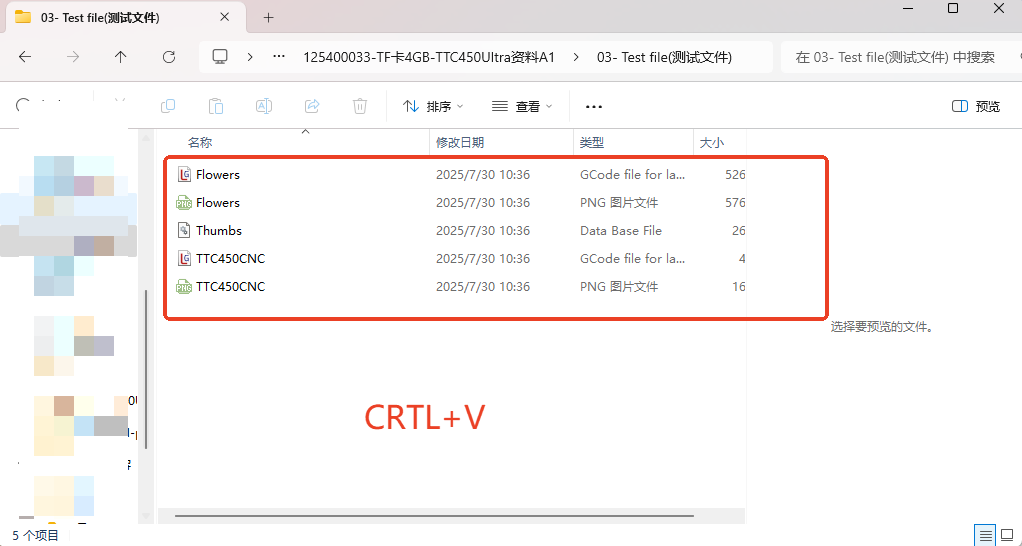Sort by 修改日期 column header
Image resolution: width=1022 pixels, height=546 pixels.
pos(460,143)
